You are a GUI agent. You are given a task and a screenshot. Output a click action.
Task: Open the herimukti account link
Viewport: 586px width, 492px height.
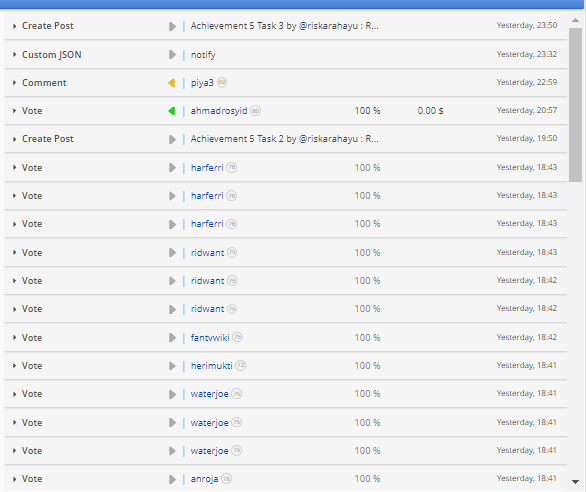(212, 366)
